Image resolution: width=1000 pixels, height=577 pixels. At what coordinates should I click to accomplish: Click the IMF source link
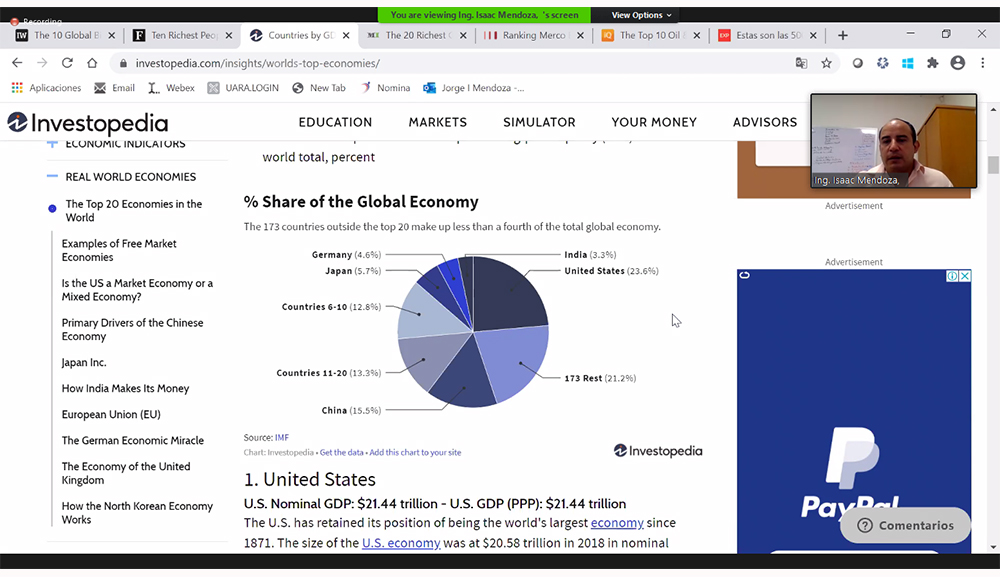click(282, 438)
